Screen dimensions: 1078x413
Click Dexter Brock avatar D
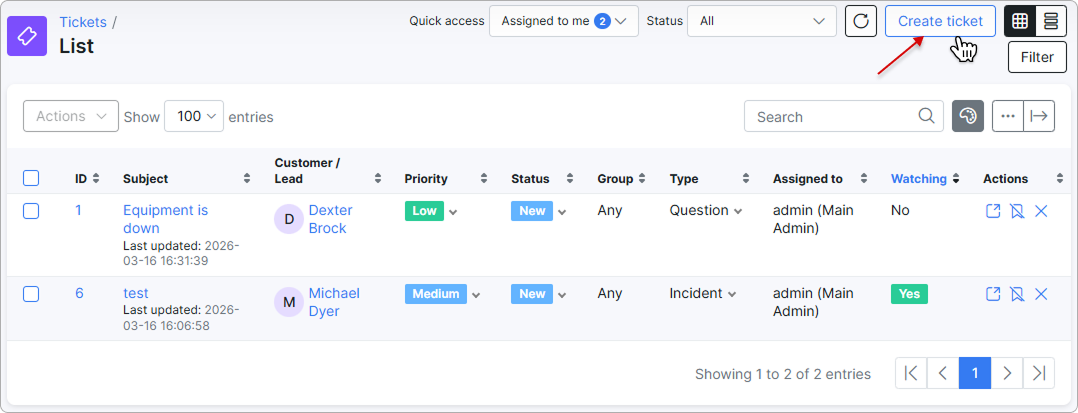tap(289, 219)
